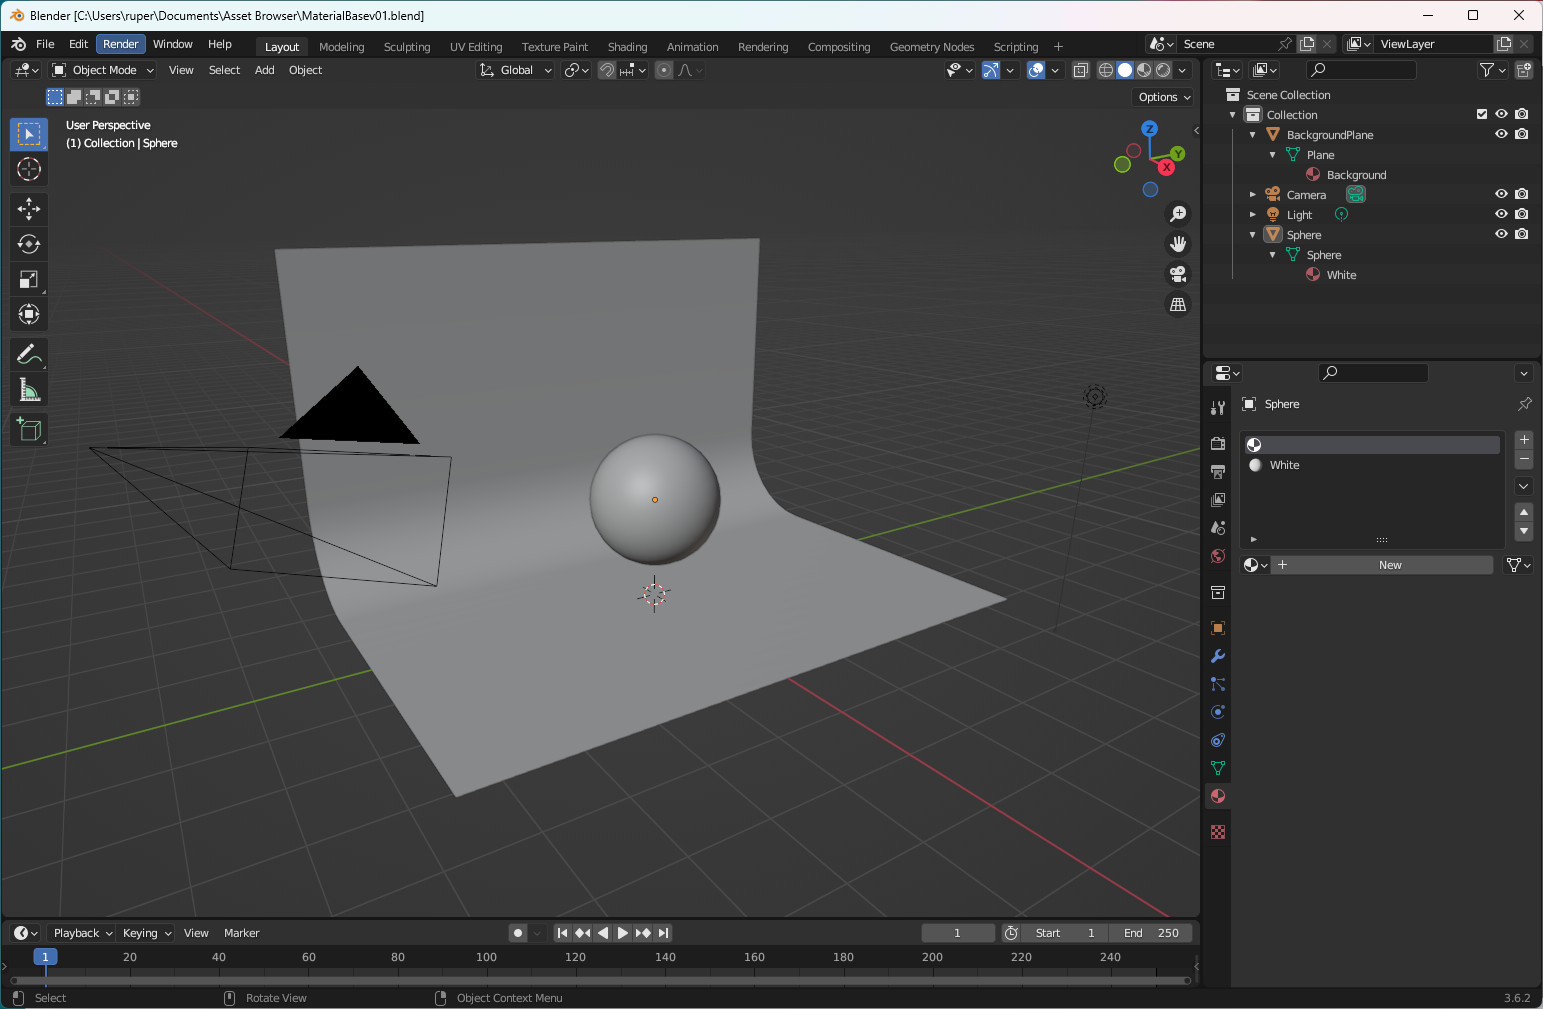Open Object Constraints properties tab
The width and height of the screenshot is (1543, 1009).
pos(1218,740)
